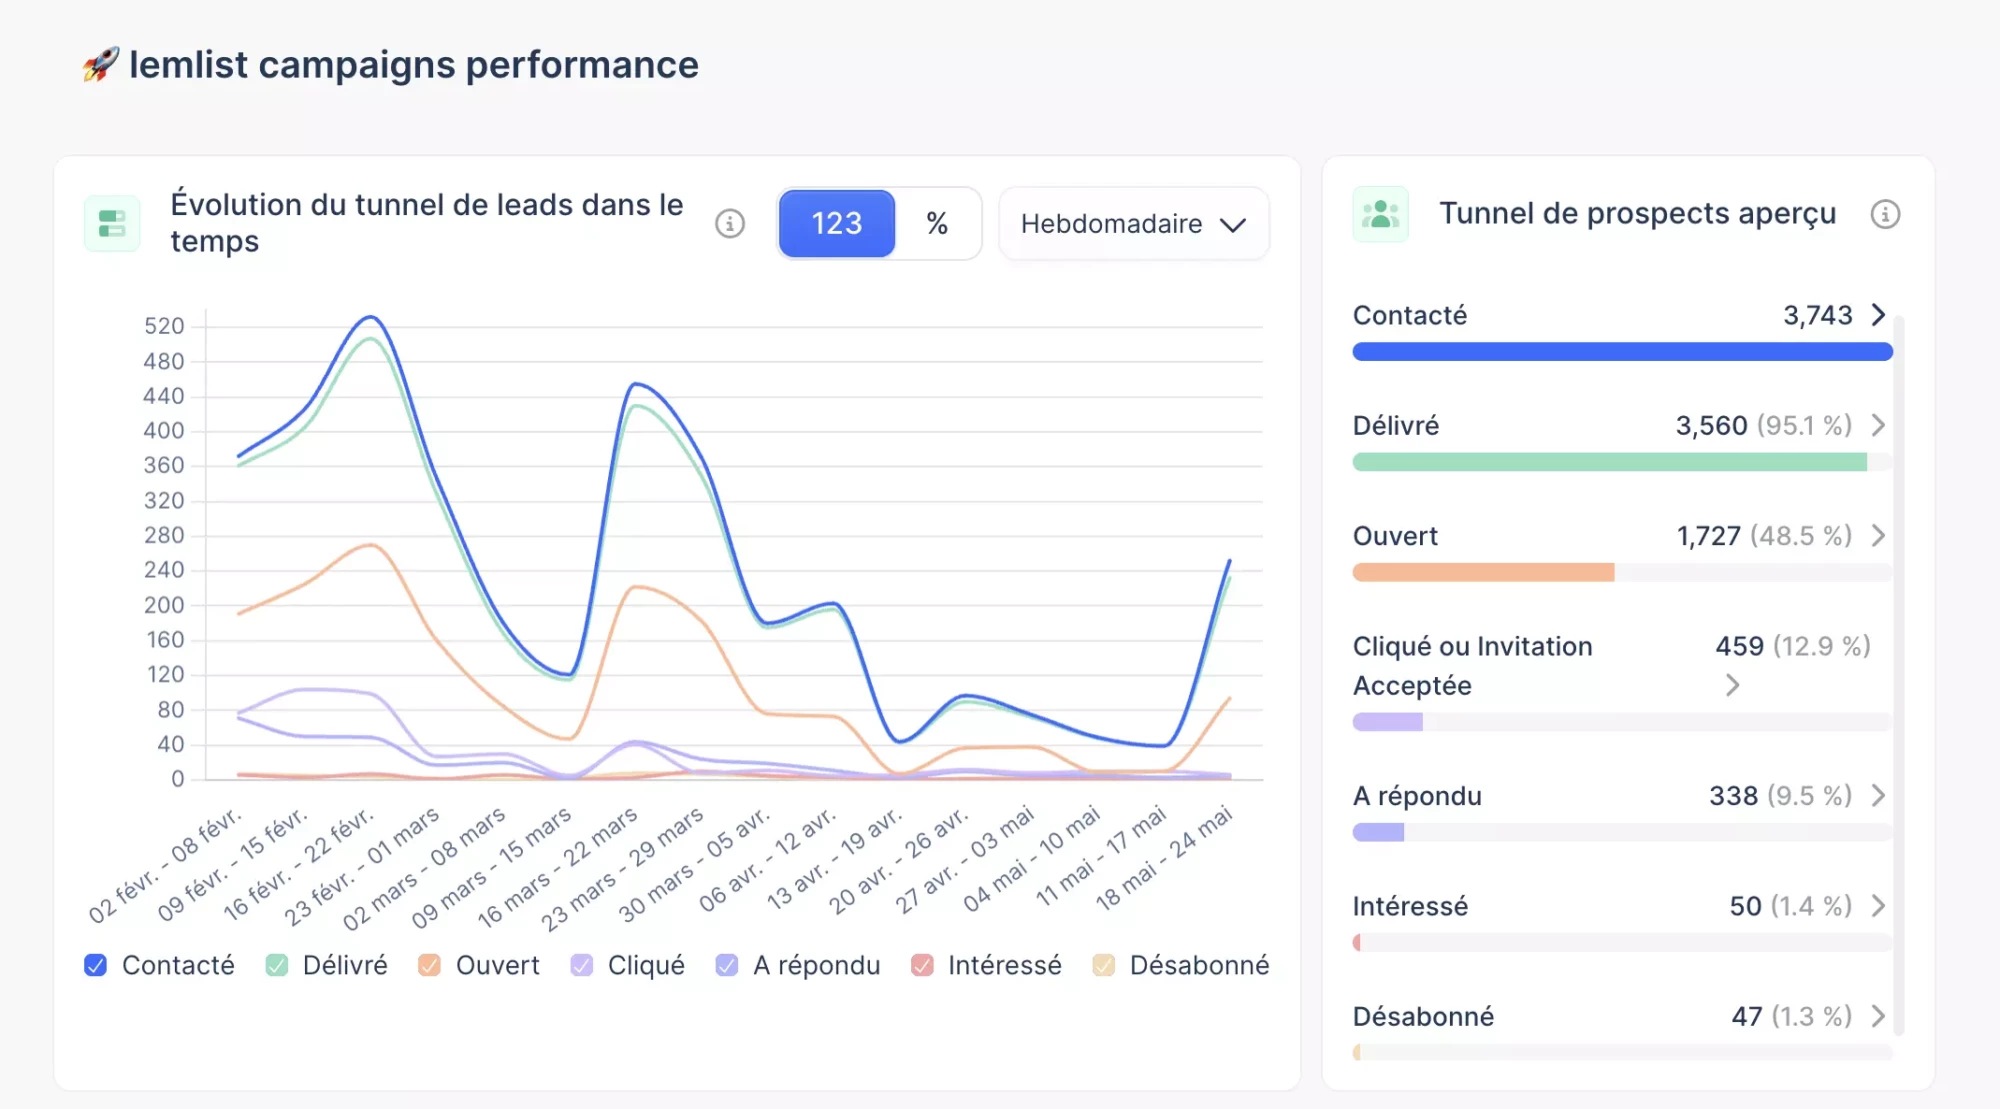Click the Évolution du tunnel de leads title
Screen dimensions: 2000x1109
pyautogui.click(x=427, y=222)
